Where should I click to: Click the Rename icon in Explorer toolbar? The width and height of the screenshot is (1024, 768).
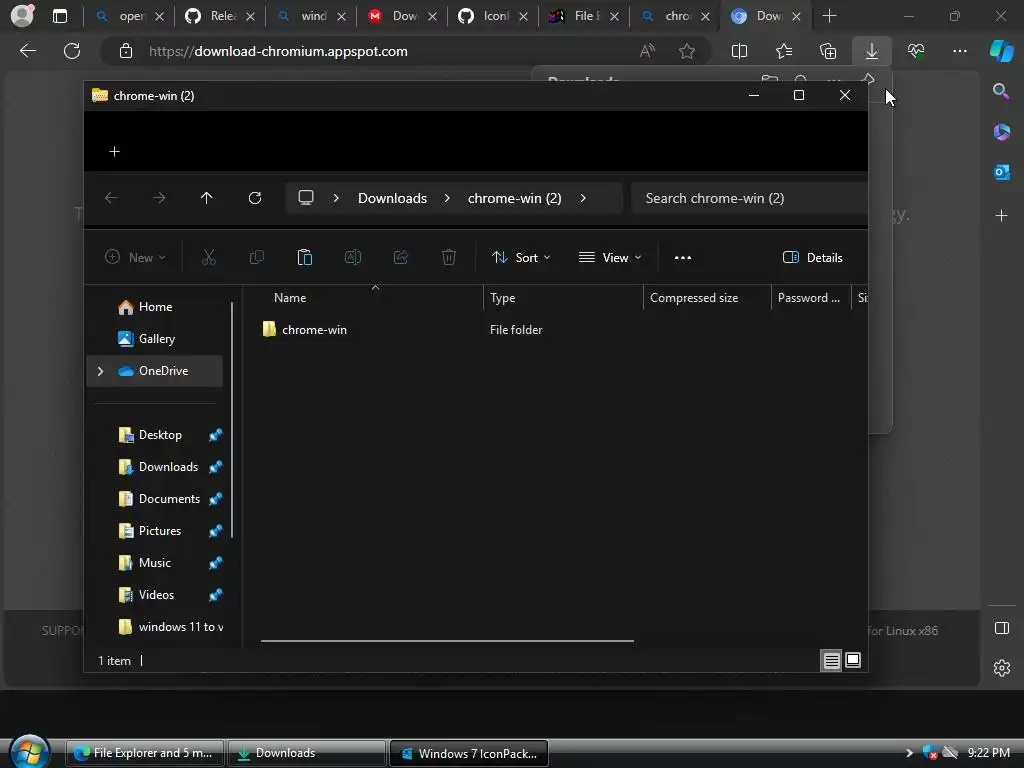point(353,257)
